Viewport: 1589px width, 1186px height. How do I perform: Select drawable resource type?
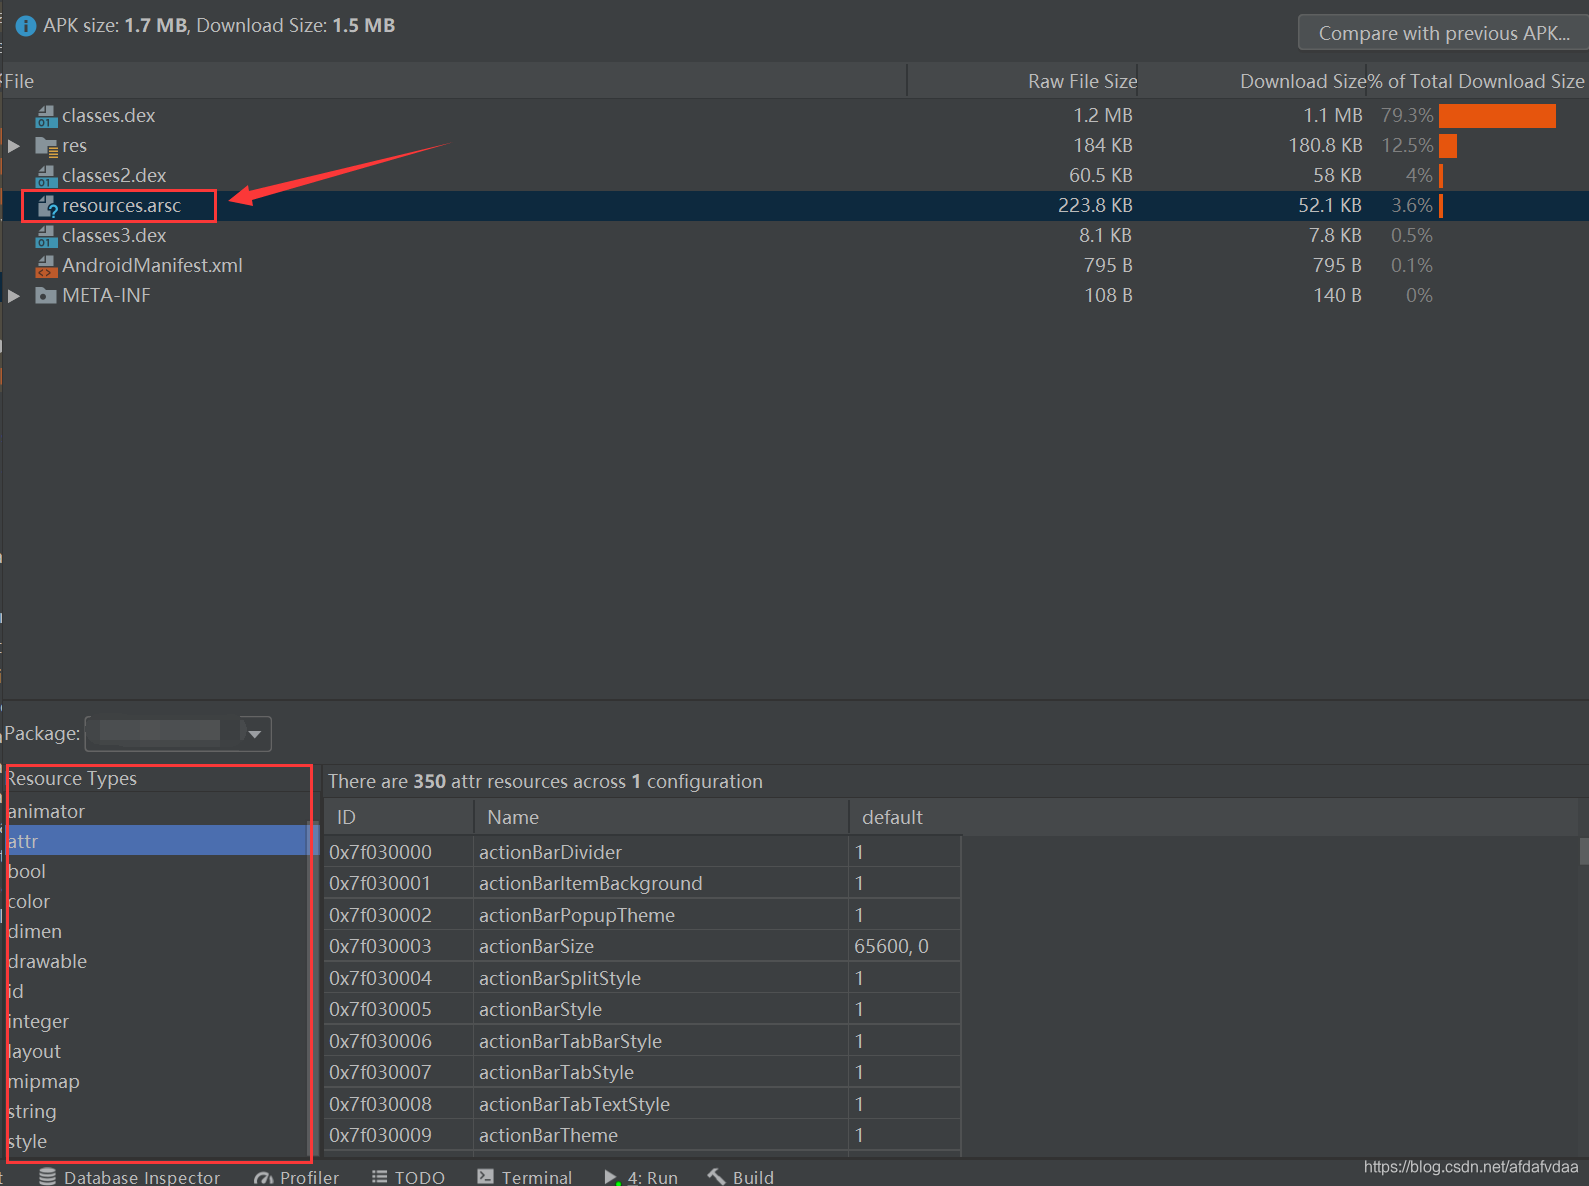pyautogui.click(x=158, y=961)
